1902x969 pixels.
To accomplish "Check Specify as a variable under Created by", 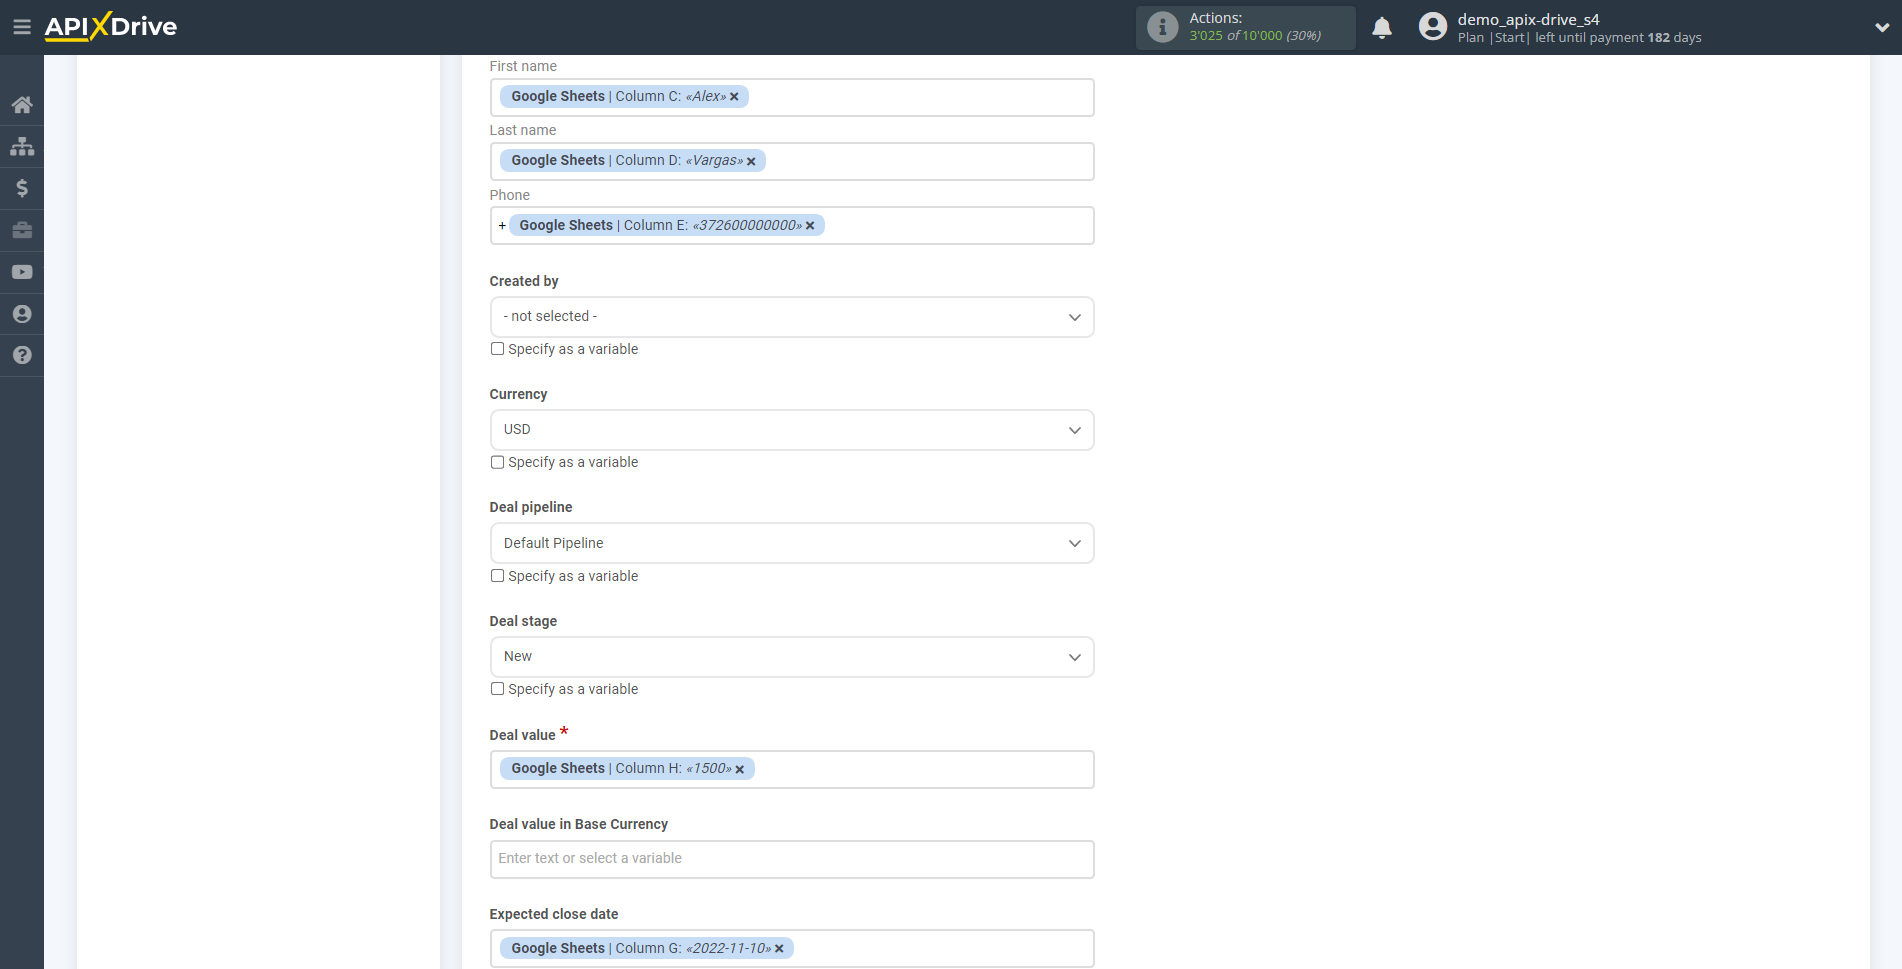I will [497, 349].
